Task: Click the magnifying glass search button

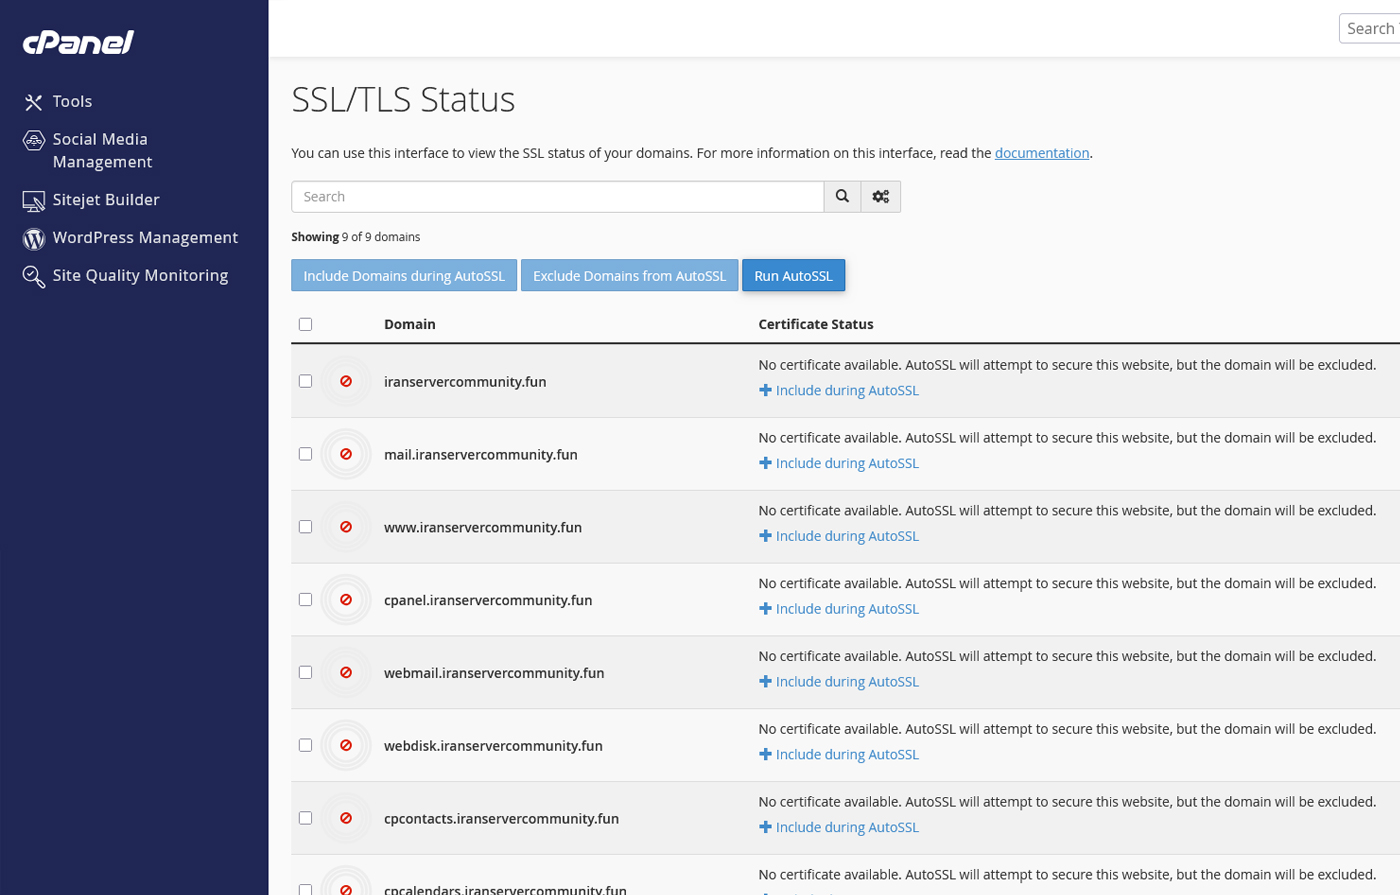Action: (x=842, y=197)
